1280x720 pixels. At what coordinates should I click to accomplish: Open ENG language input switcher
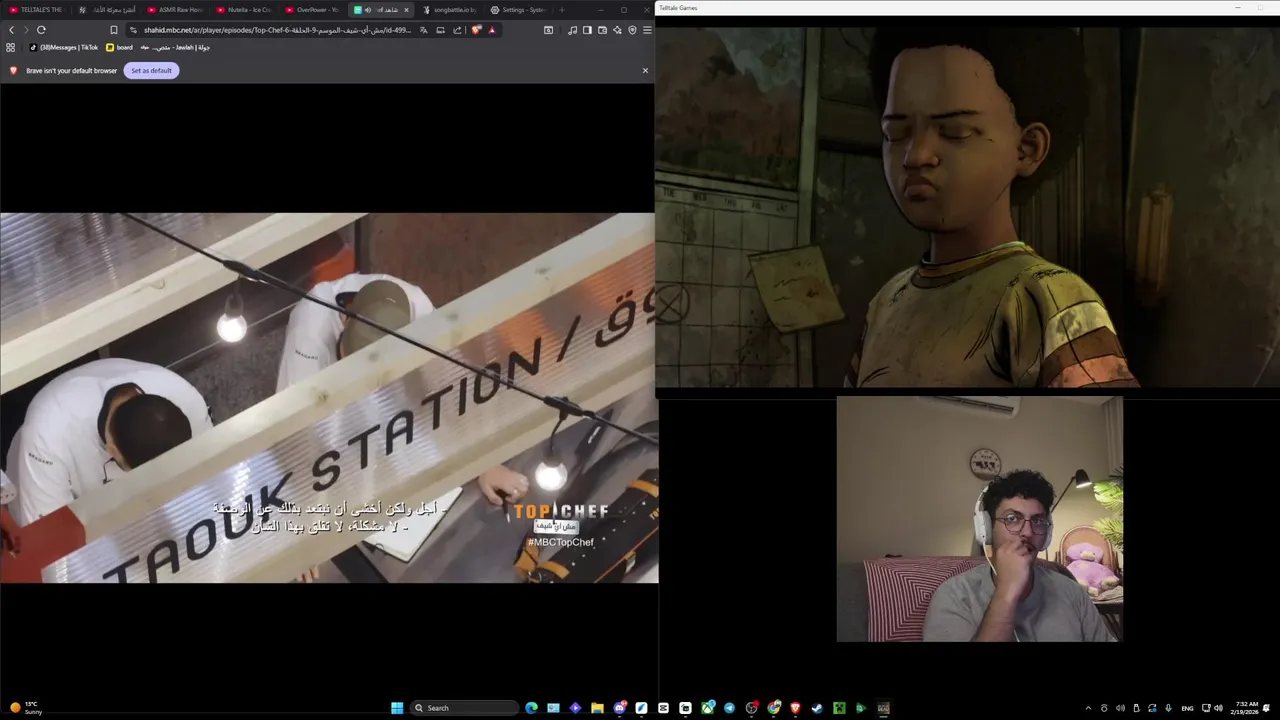coord(1187,708)
